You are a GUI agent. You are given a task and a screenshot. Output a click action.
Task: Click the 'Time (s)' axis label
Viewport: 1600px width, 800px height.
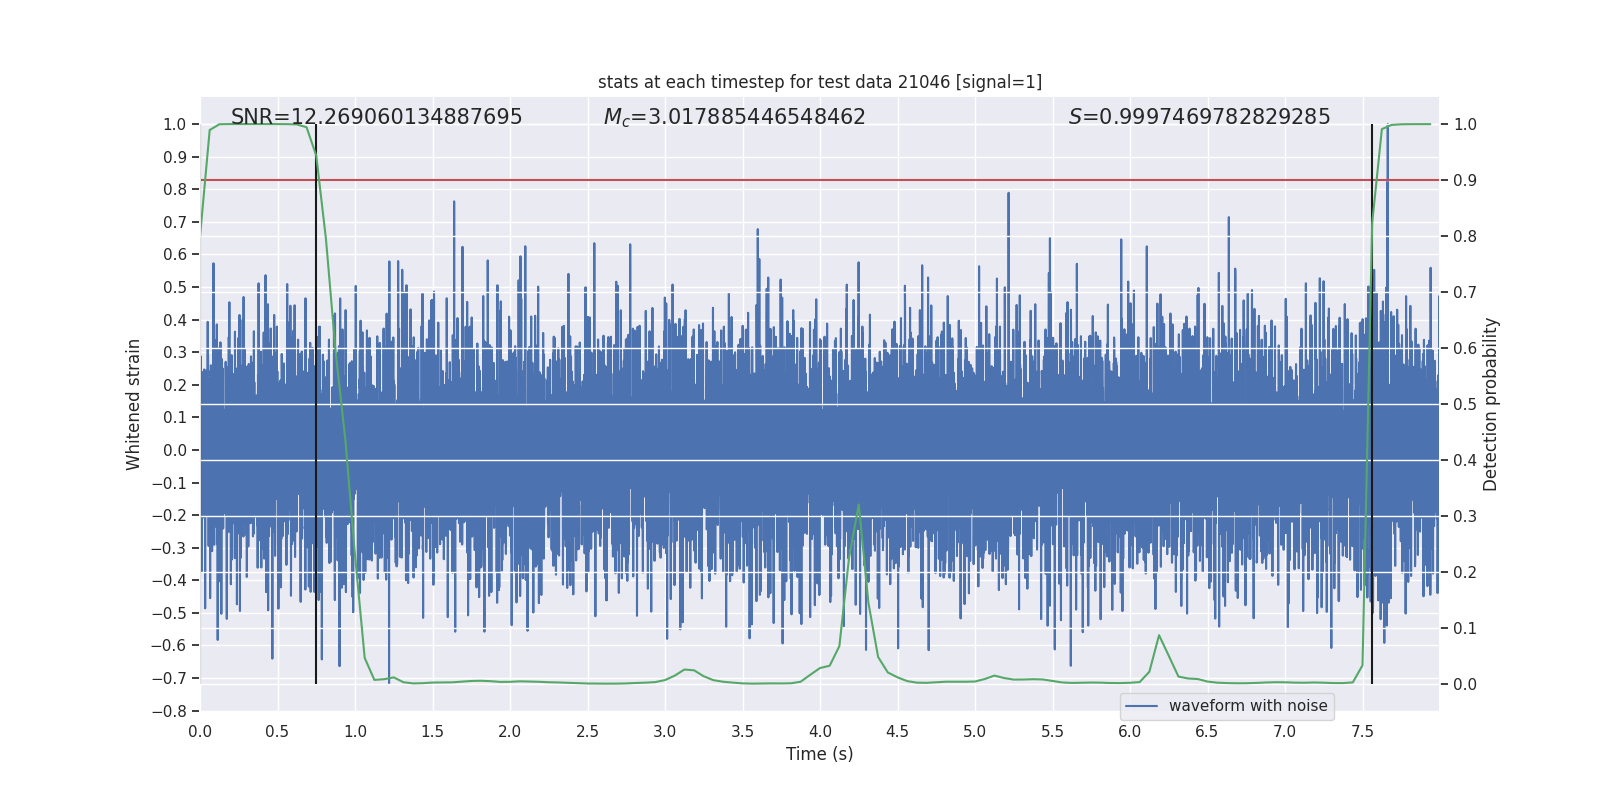[x=820, y=754]
